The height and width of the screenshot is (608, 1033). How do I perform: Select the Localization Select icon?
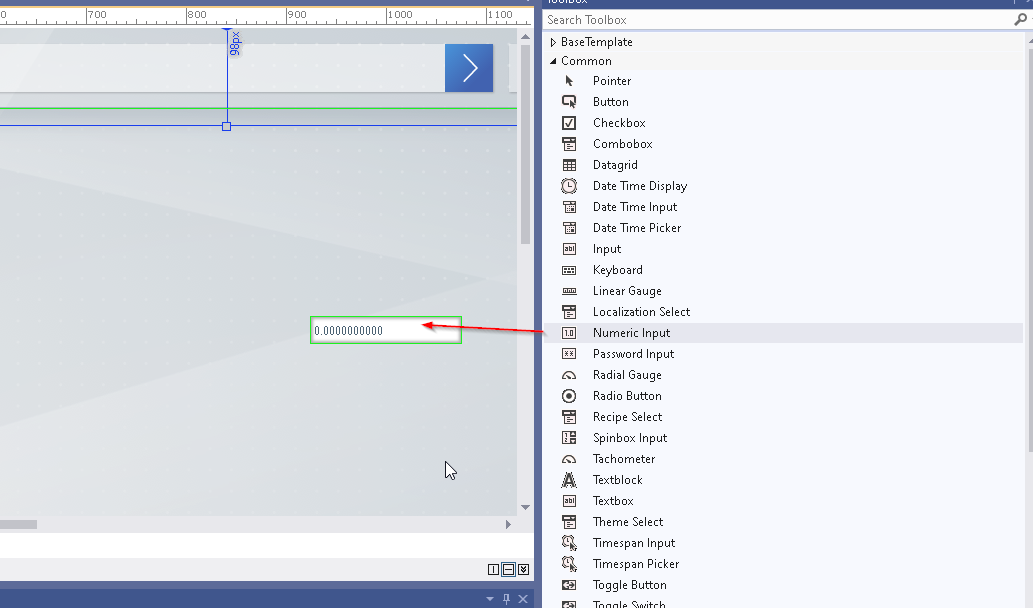coord(569,312)
